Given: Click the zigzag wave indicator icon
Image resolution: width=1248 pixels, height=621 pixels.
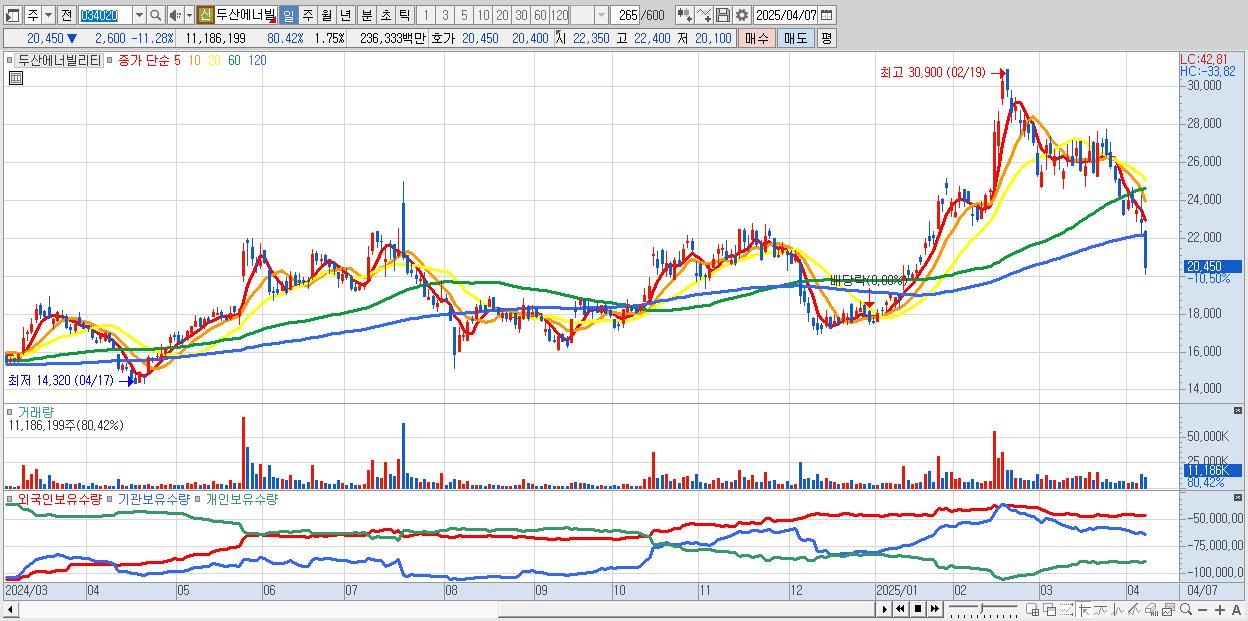Looking at the screenshot, I should (1118, 610).
